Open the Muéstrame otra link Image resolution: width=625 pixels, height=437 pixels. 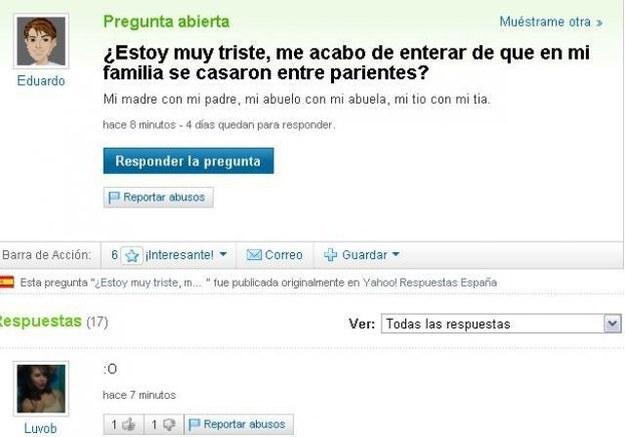pos(550,22)
